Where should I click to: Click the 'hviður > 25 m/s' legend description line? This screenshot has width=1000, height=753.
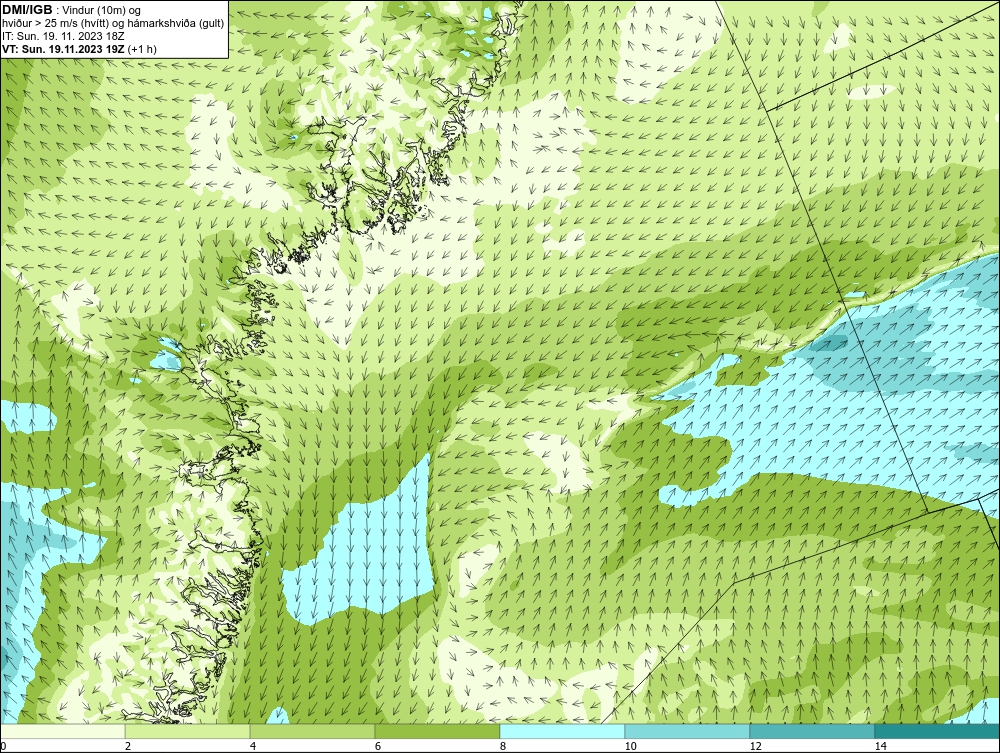113,23
